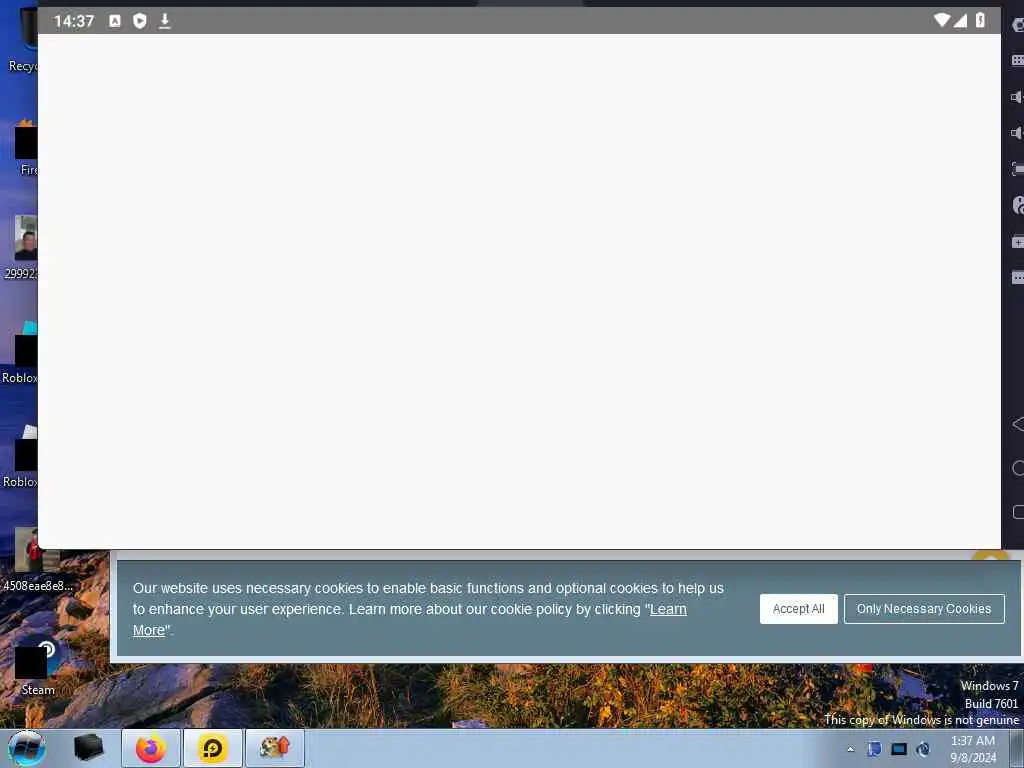Viewport: 1024px width, 768px height.
Task: Tap the letter A icon in status bar
Action: (x=115, y=21)
